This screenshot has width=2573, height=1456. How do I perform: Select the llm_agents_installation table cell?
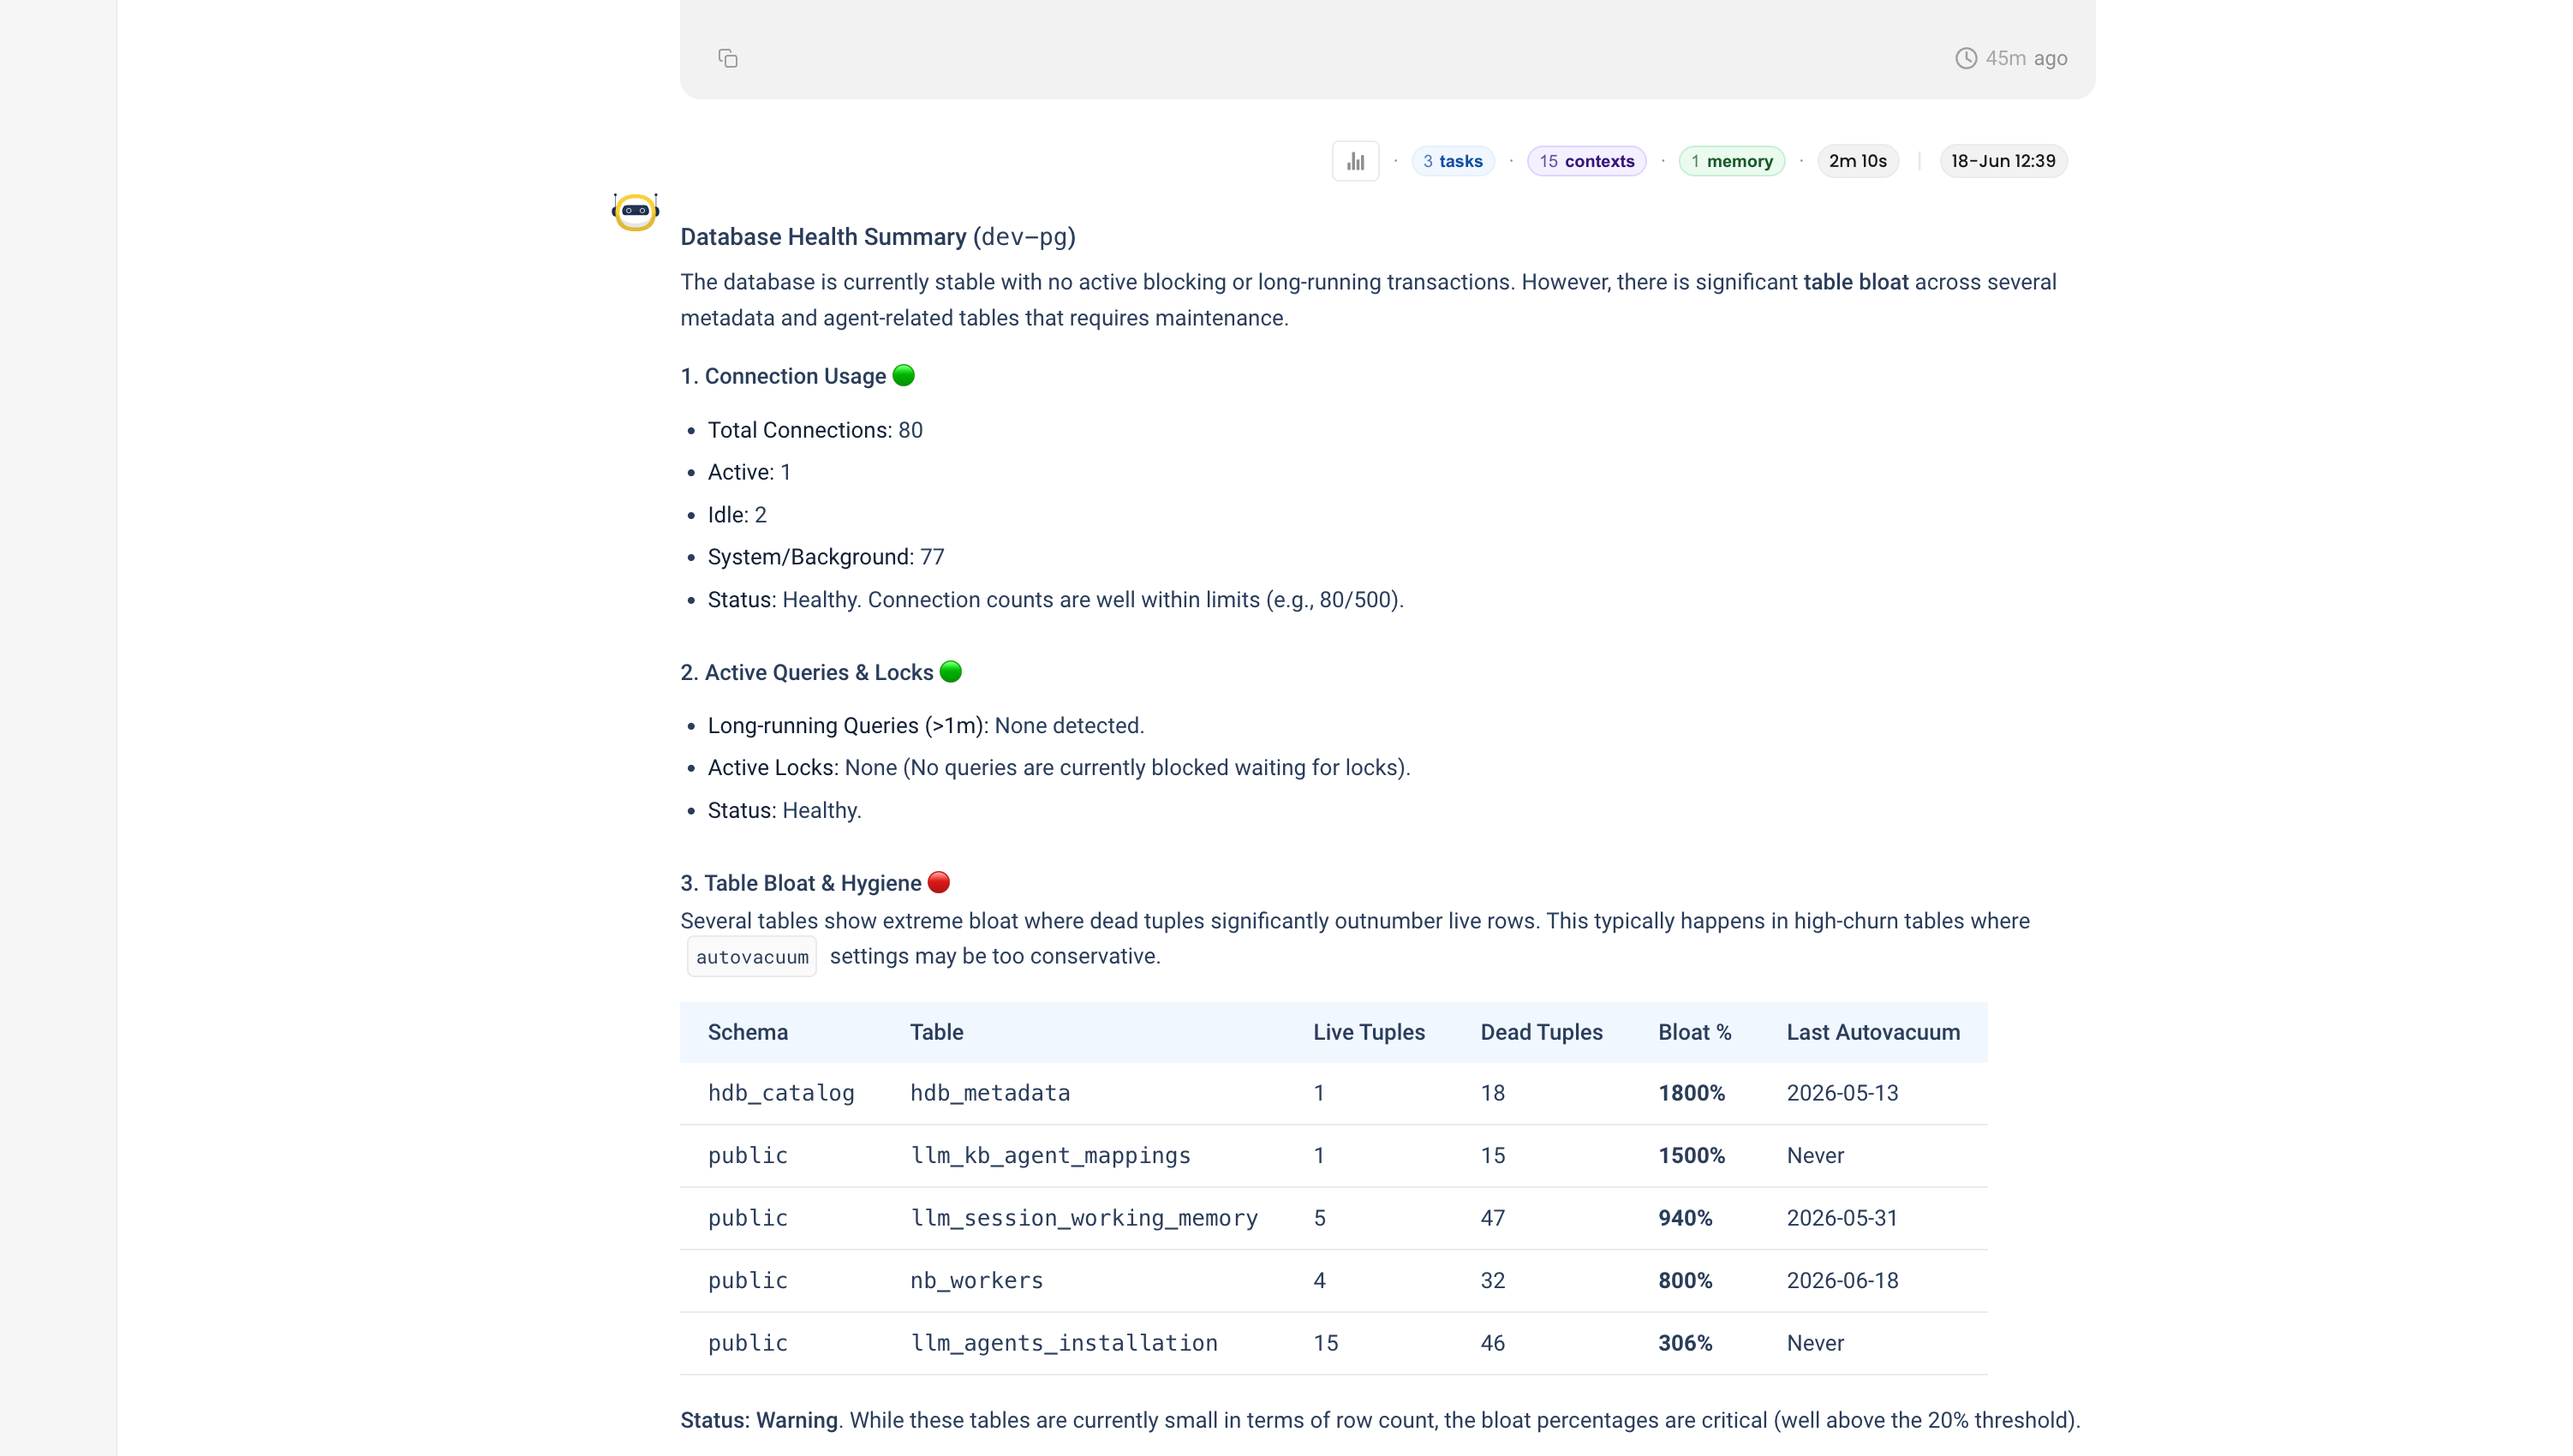click(x=1063, y=1343)
